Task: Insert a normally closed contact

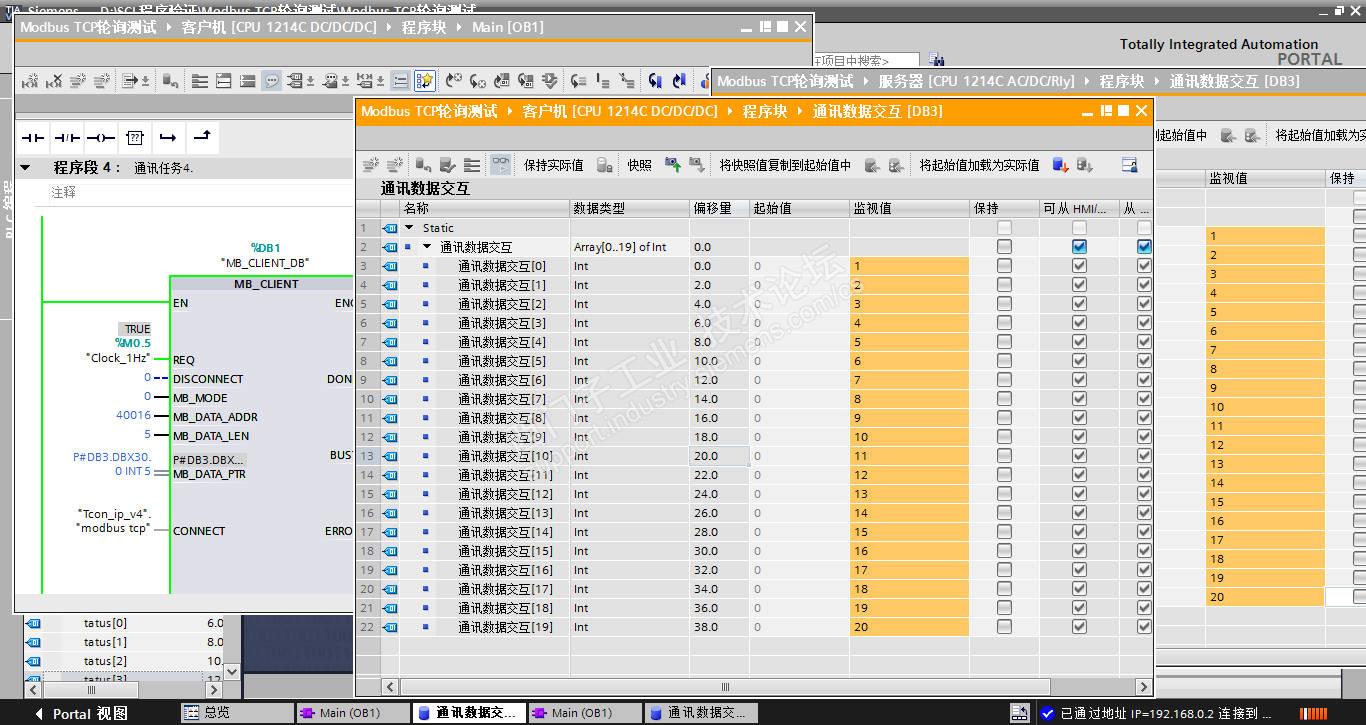Action: (x=67, y=137)
